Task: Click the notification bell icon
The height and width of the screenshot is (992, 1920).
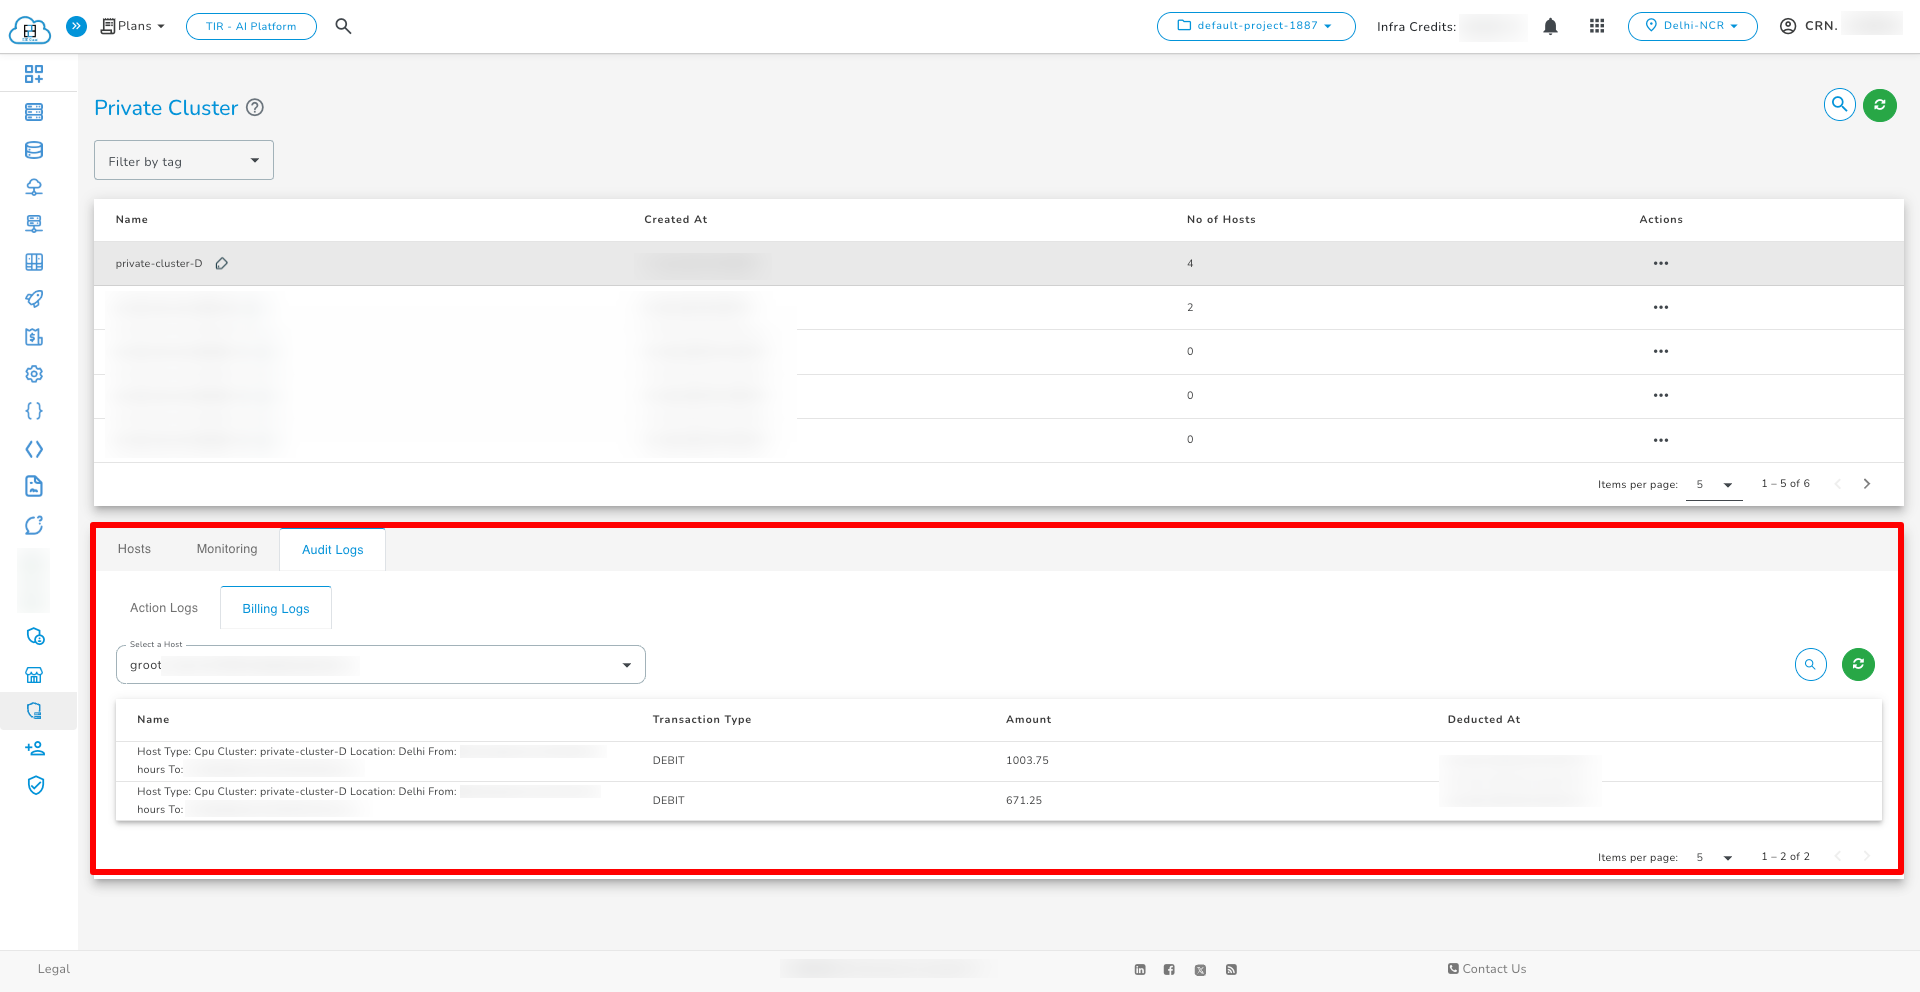Action: point(1551,26)
